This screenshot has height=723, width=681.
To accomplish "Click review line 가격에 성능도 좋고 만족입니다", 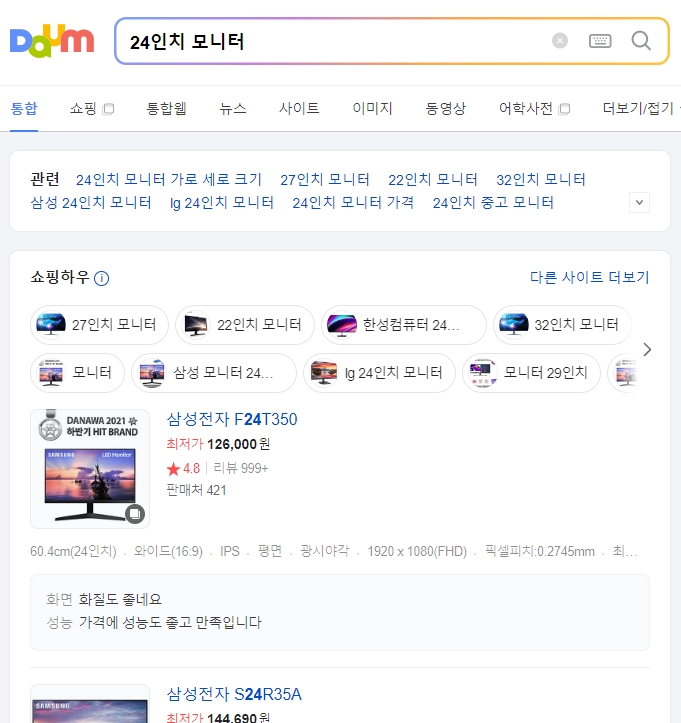I will coord(170,622).
